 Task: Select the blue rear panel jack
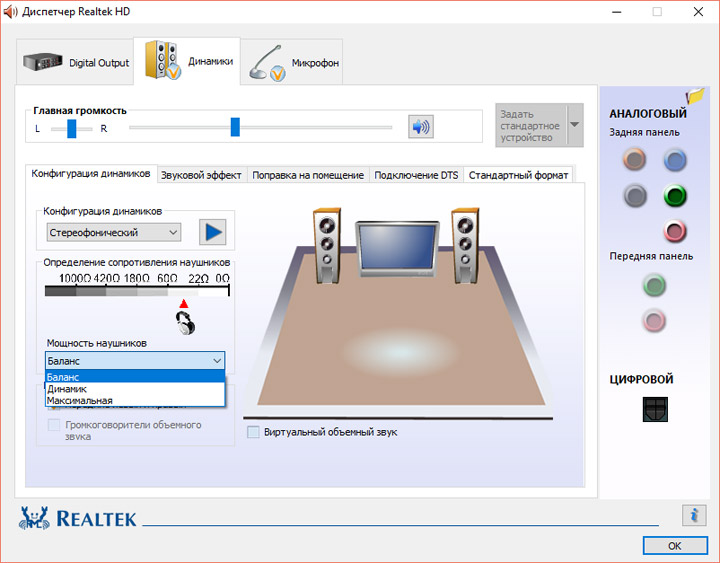[x=675, y=160]
